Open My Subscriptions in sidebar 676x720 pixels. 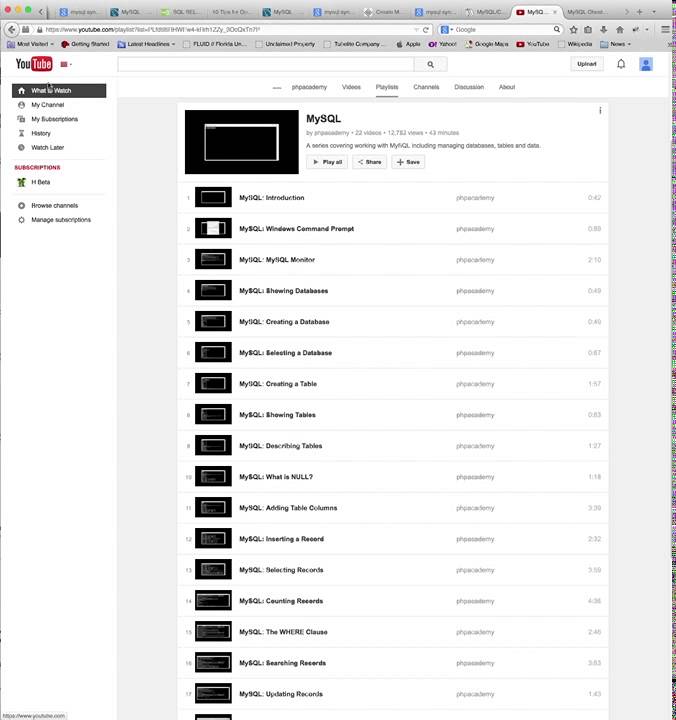coord(54,119)
